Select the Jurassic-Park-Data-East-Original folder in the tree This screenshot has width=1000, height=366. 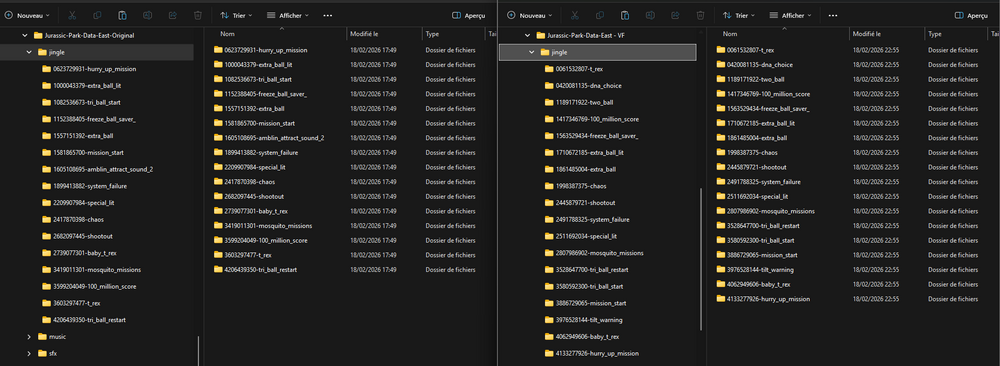(84, 36)
